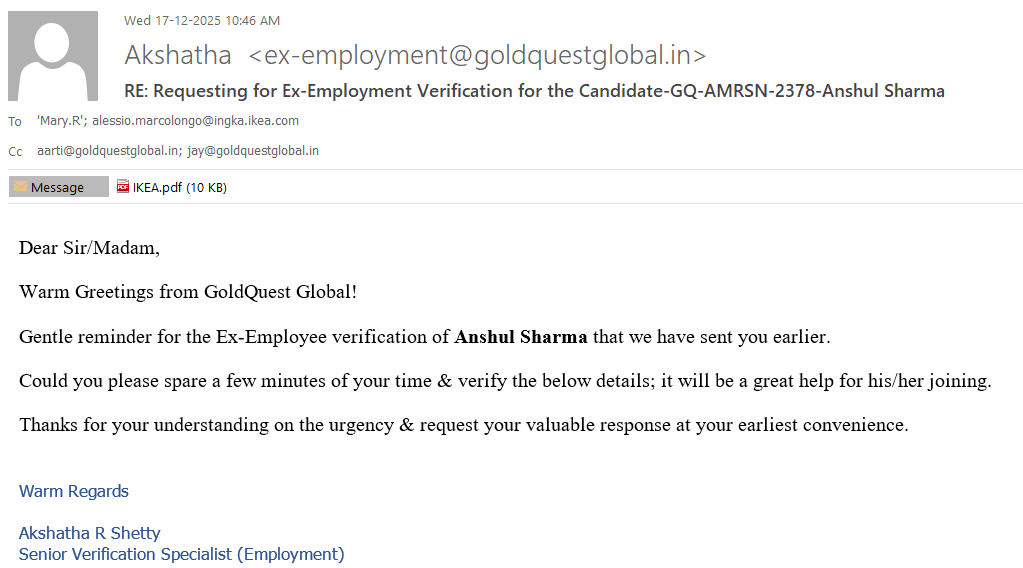This screenshot has width=1023, height=568.
Task: Click the Cc field label
Action: tap(15, 152)
